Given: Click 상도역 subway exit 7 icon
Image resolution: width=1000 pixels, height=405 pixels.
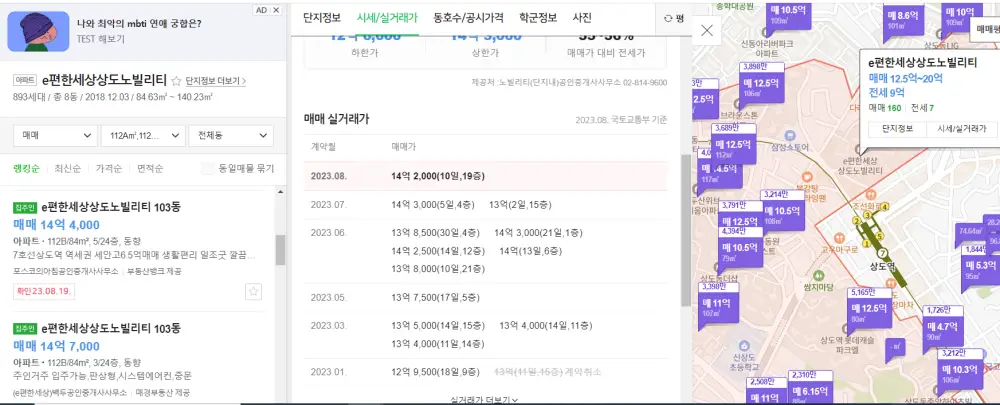Looking at the screenshot, I should pyautogui.click(x=882, y=253).
